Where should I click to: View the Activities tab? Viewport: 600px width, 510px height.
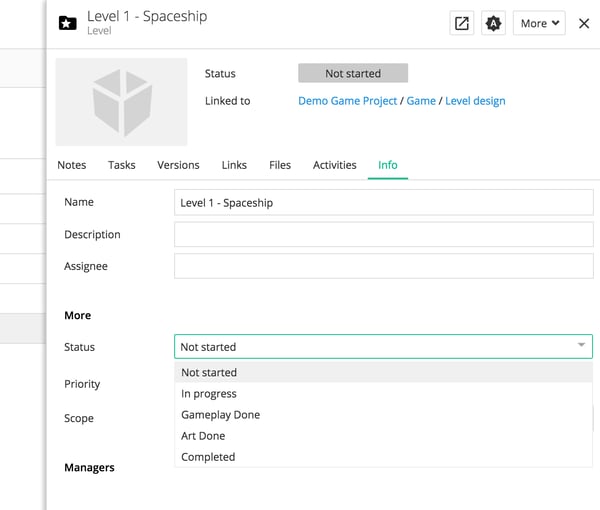click(x=334, y=165)
